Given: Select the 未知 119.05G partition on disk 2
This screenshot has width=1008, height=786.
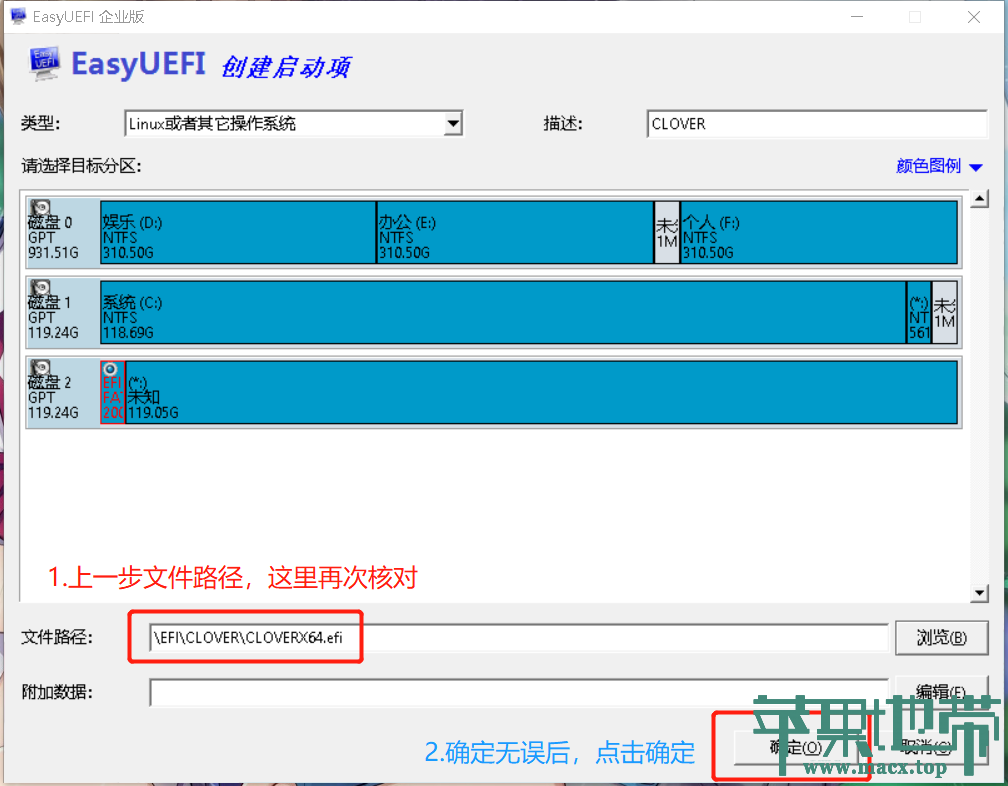Looking at the screenshot, I should (x=542, y=392).
